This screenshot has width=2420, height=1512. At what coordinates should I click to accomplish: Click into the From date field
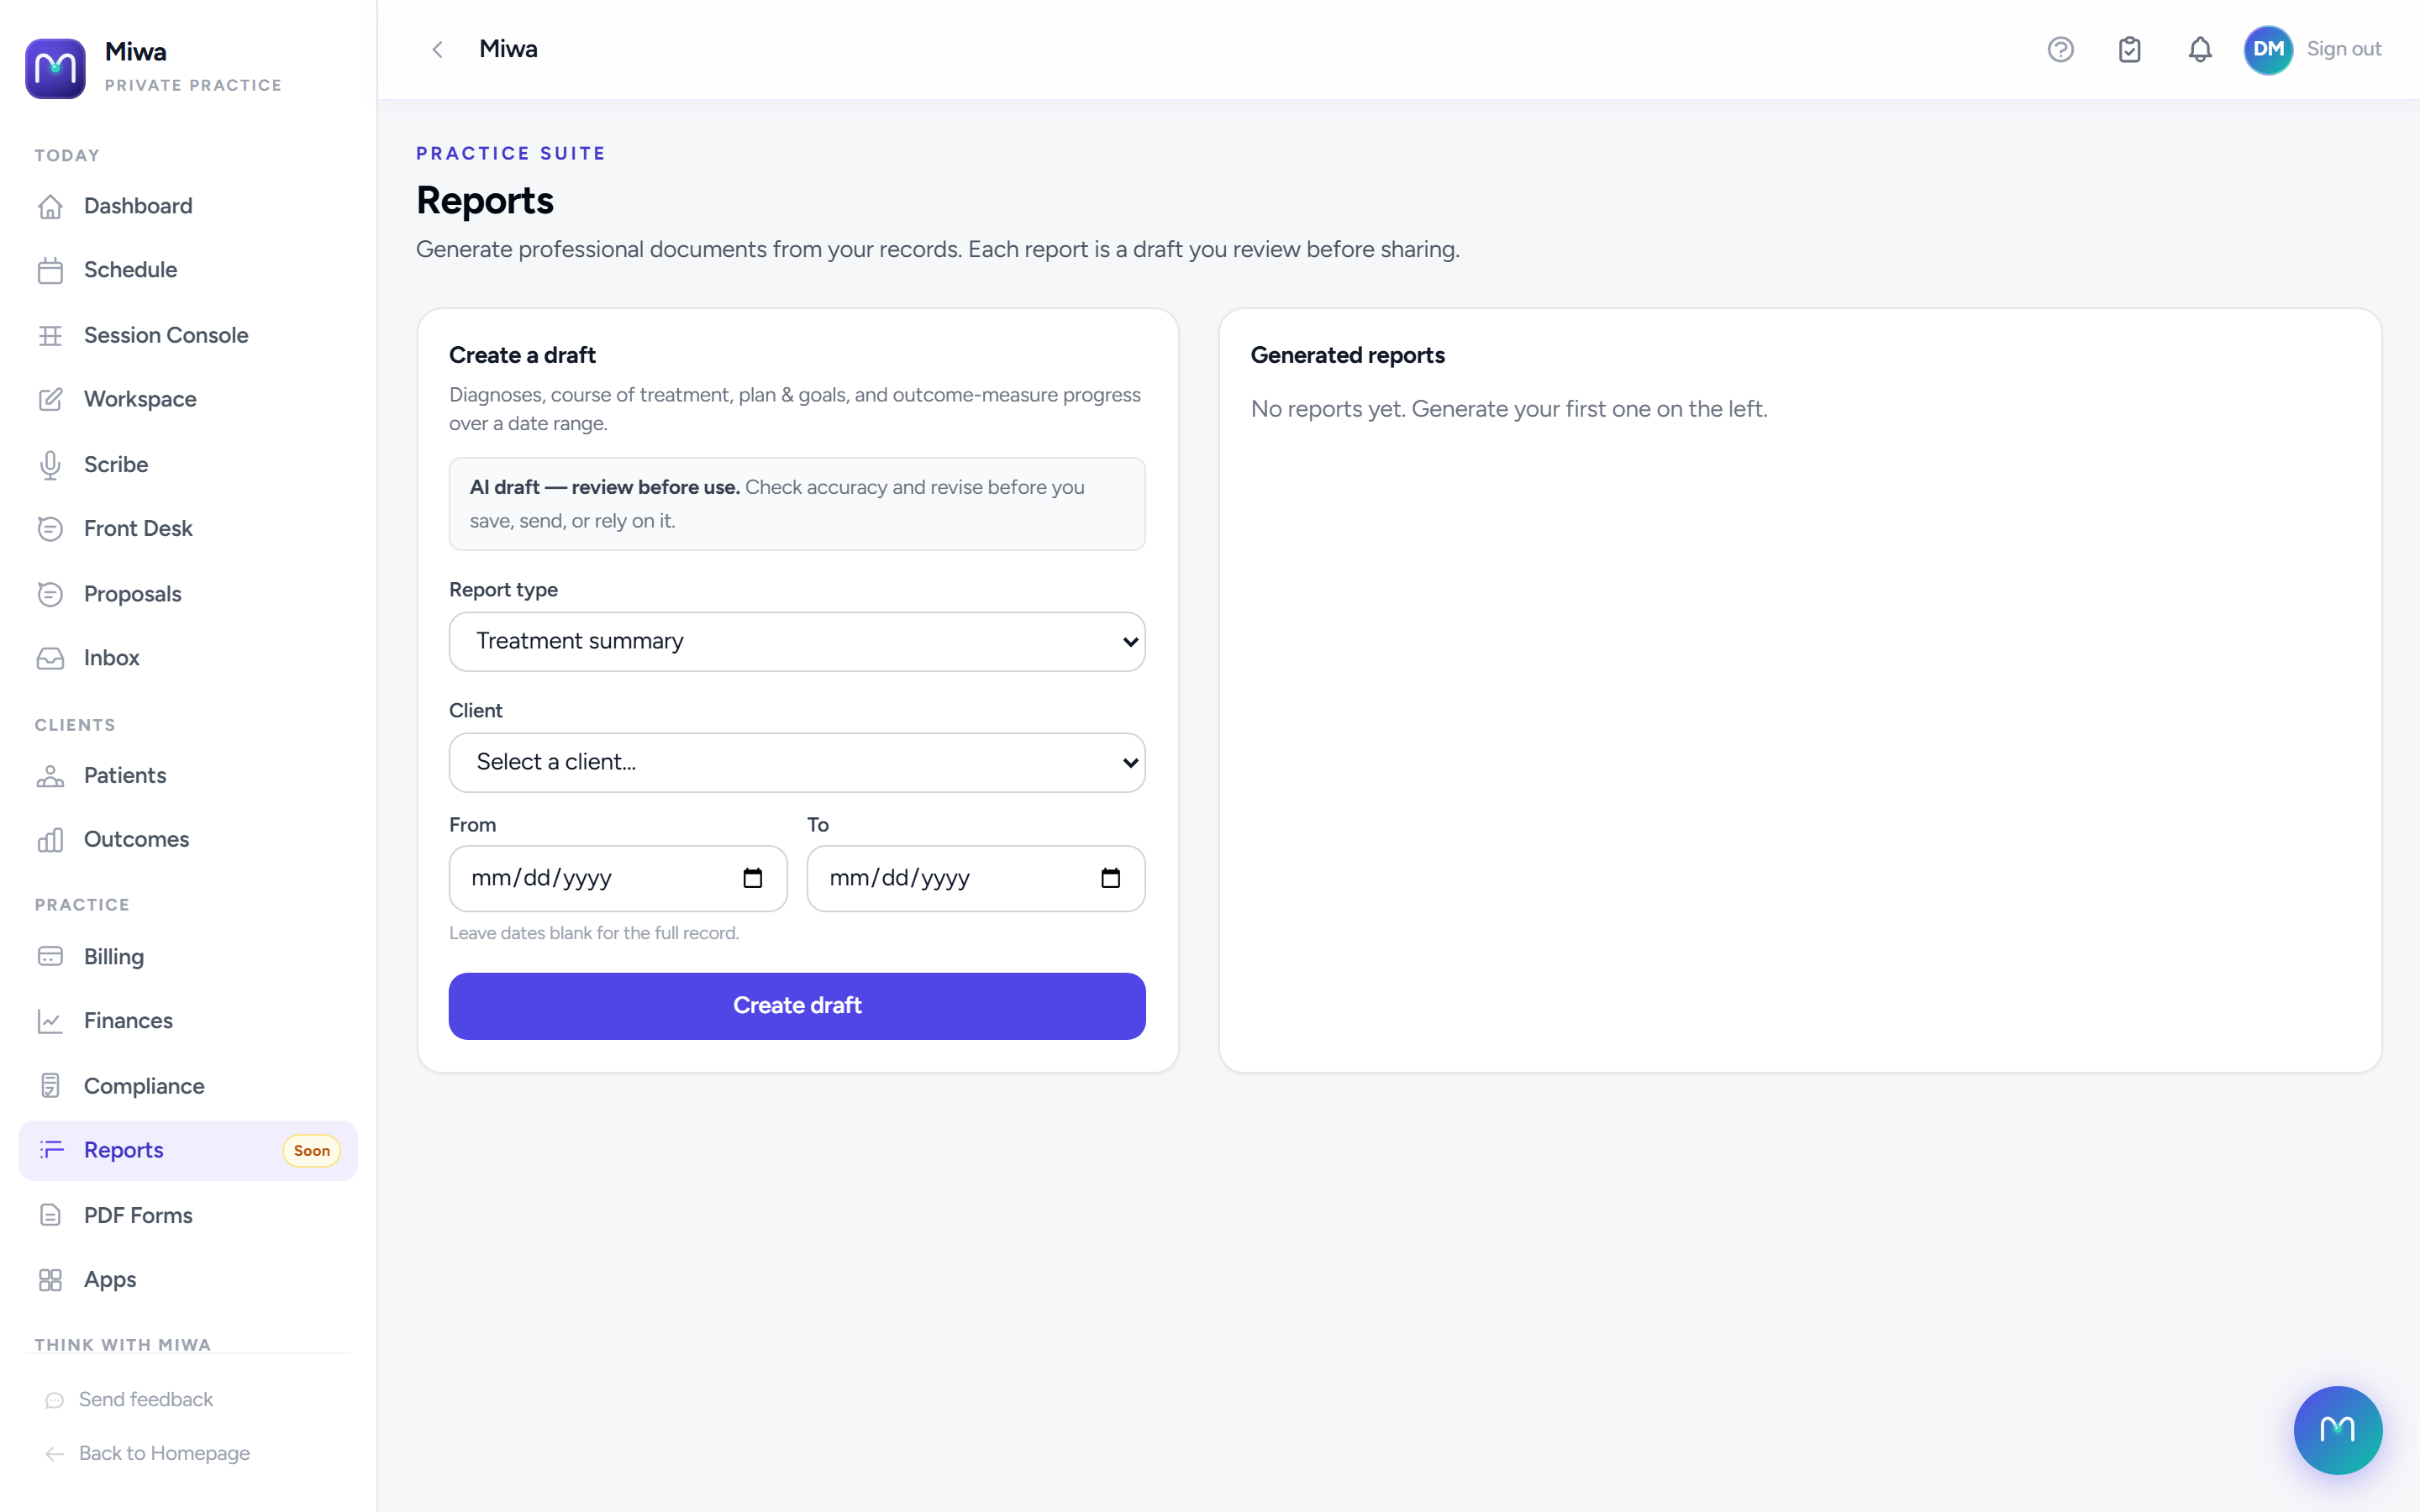[x=618, y=878]
